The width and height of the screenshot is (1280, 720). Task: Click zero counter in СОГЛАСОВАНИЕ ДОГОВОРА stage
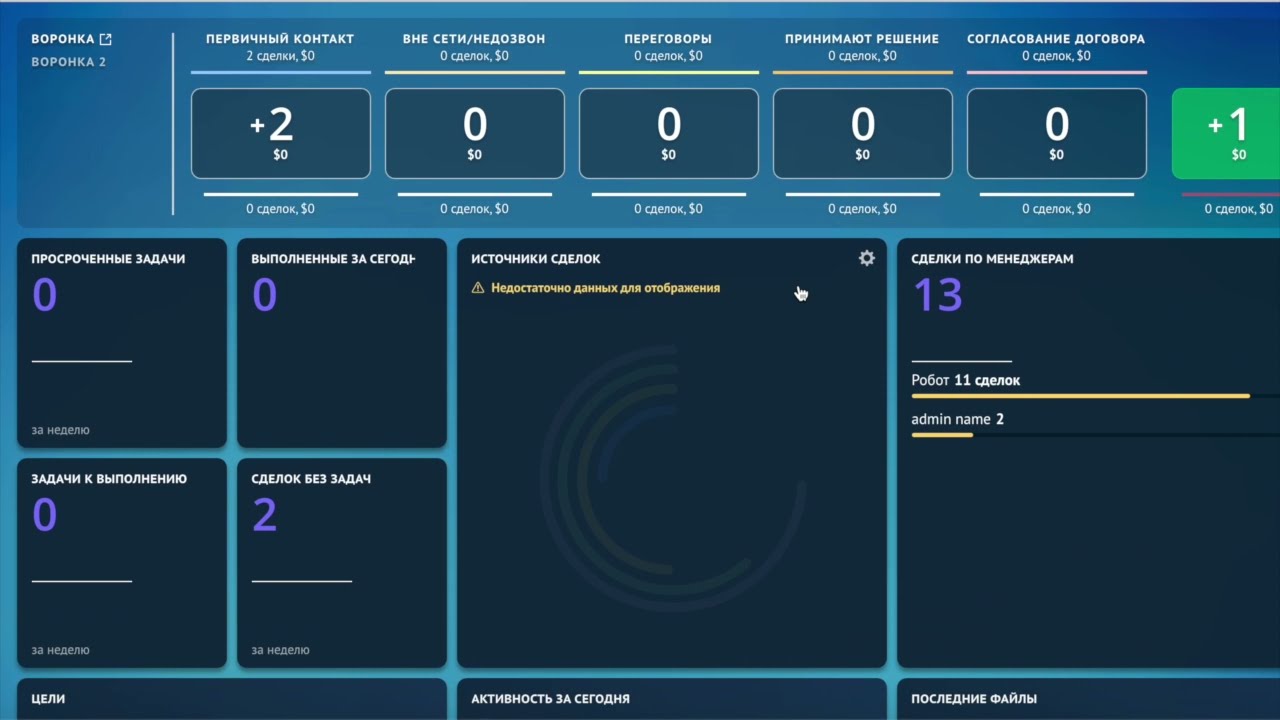1056,125
